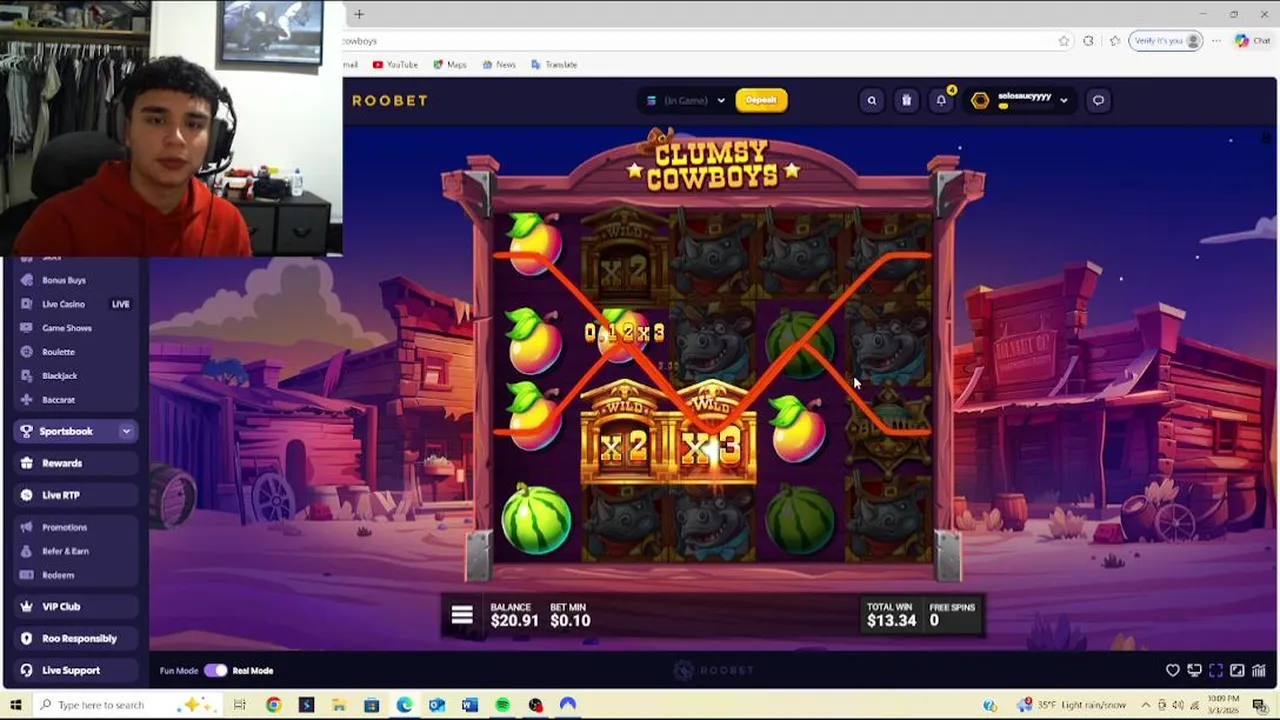Toggle fullscreen with the purple brackets icon
The width and height of the screenshot is (1280, 720).
point(1216,671)
